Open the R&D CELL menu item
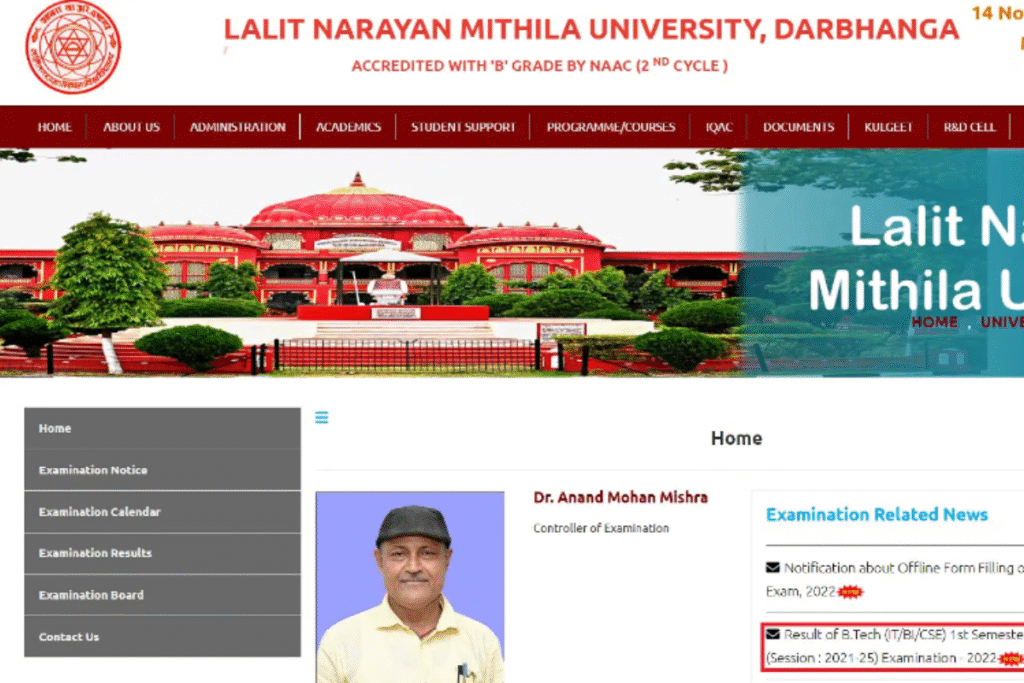This screenshot has height=683, width=1024. [x=969, y=127]
